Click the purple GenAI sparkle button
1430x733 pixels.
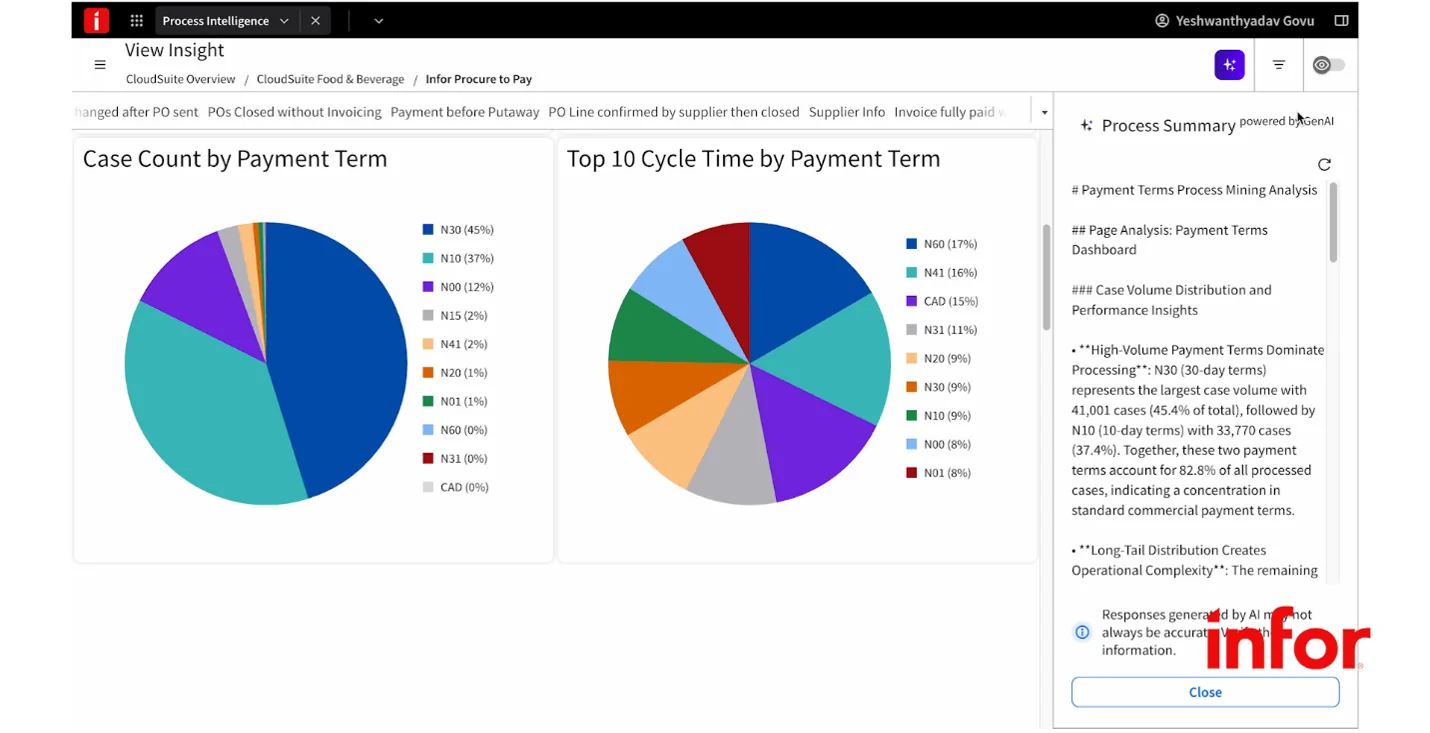[x=1229, y=65]
